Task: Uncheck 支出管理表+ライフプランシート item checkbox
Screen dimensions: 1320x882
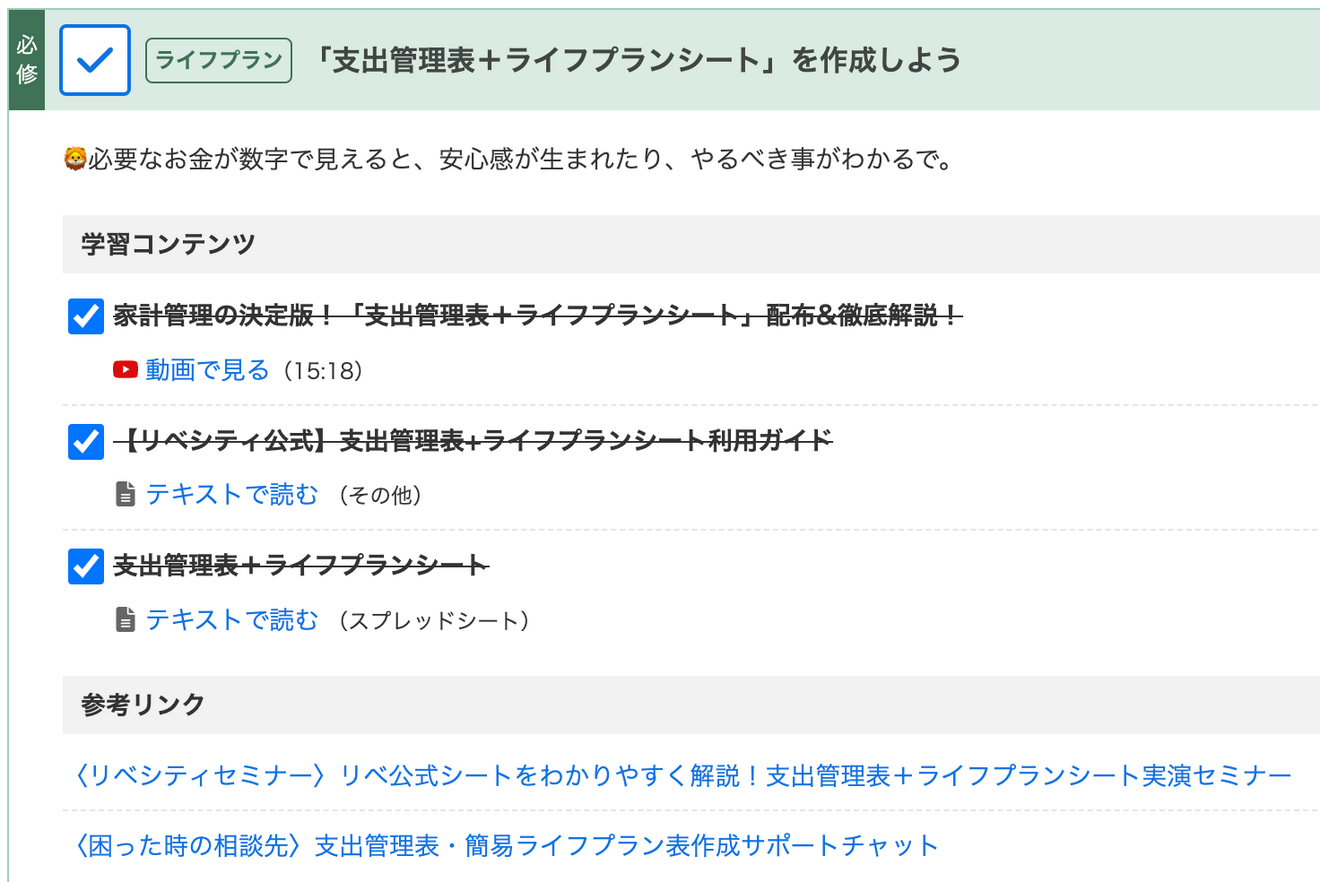Action: pos(86,566)
